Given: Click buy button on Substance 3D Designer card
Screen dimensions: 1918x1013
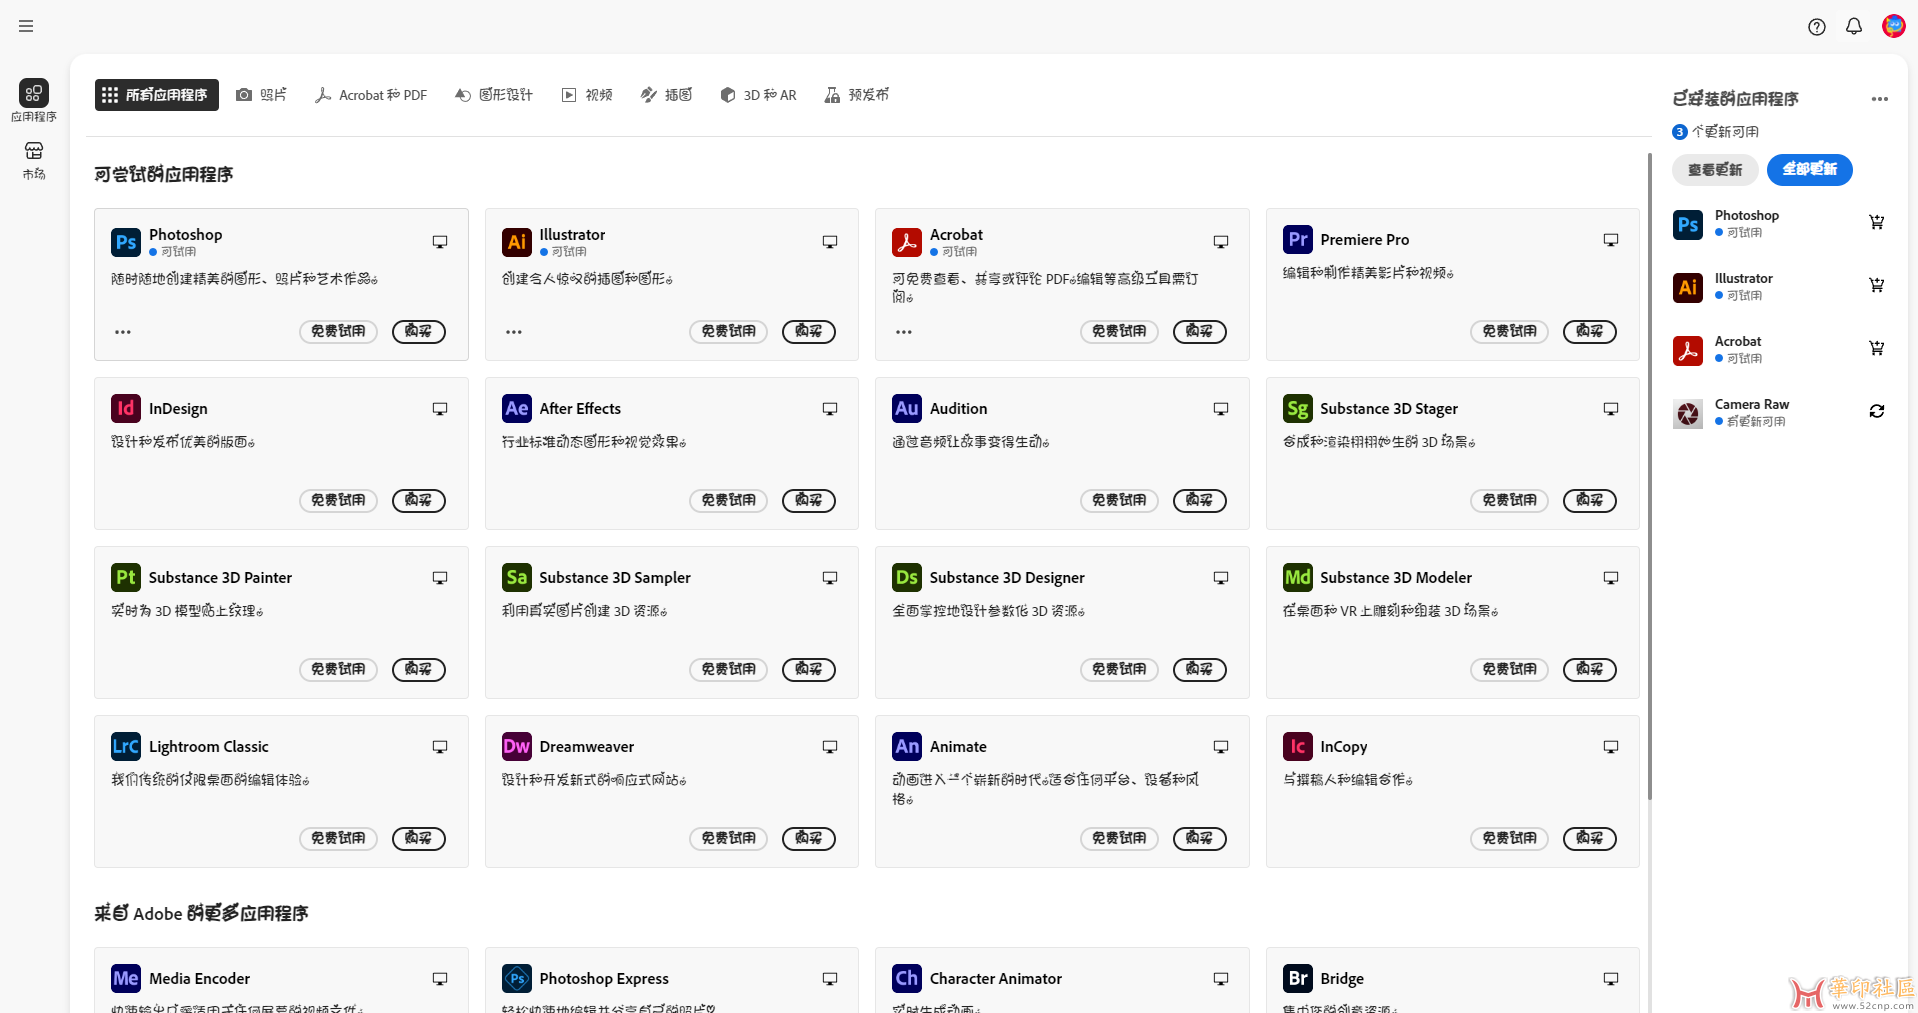Looking at the screenshot, I should (1200, 669).
